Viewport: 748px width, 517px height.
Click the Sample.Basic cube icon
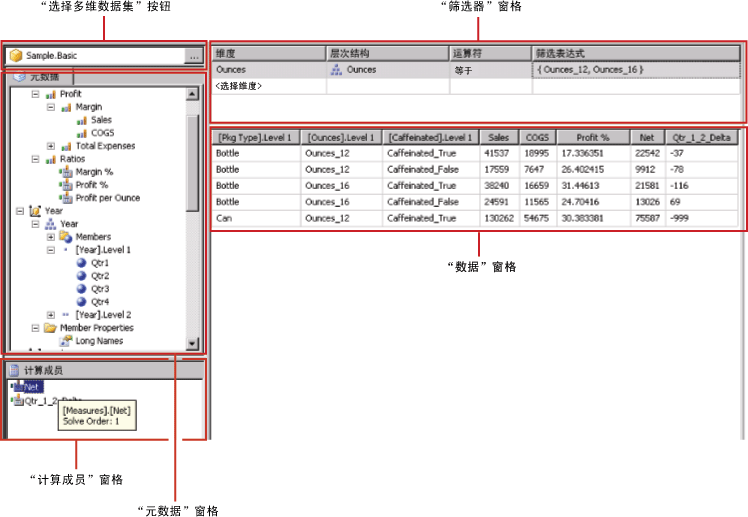[x=16, y=56]
